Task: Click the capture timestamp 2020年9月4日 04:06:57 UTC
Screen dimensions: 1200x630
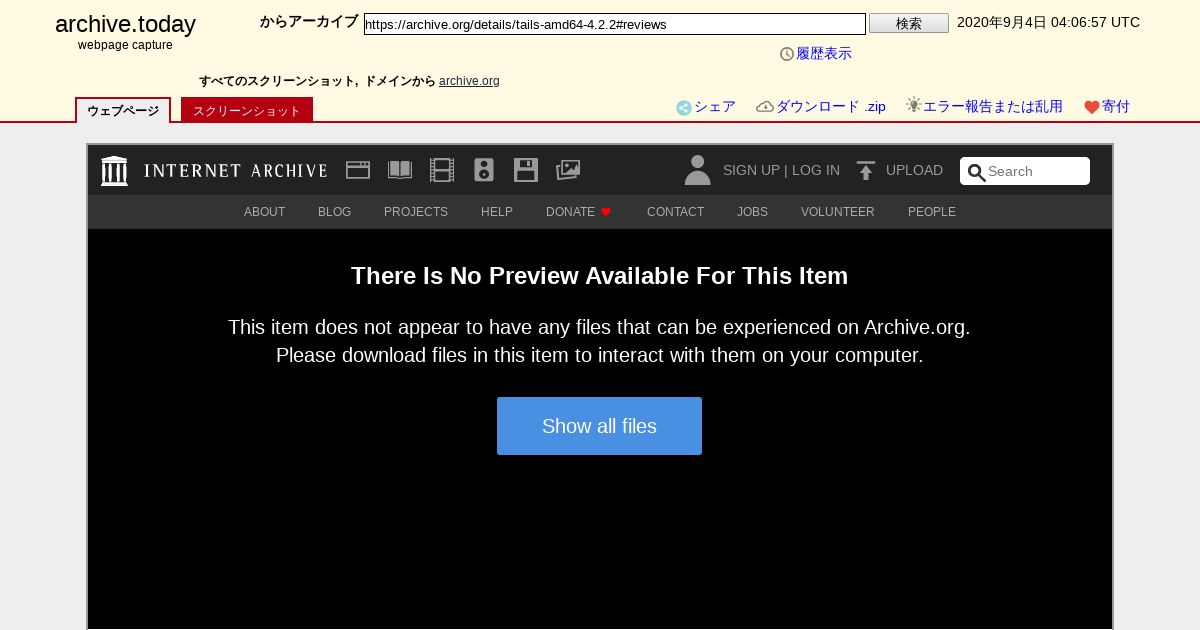Action: tap(1048, 22)
